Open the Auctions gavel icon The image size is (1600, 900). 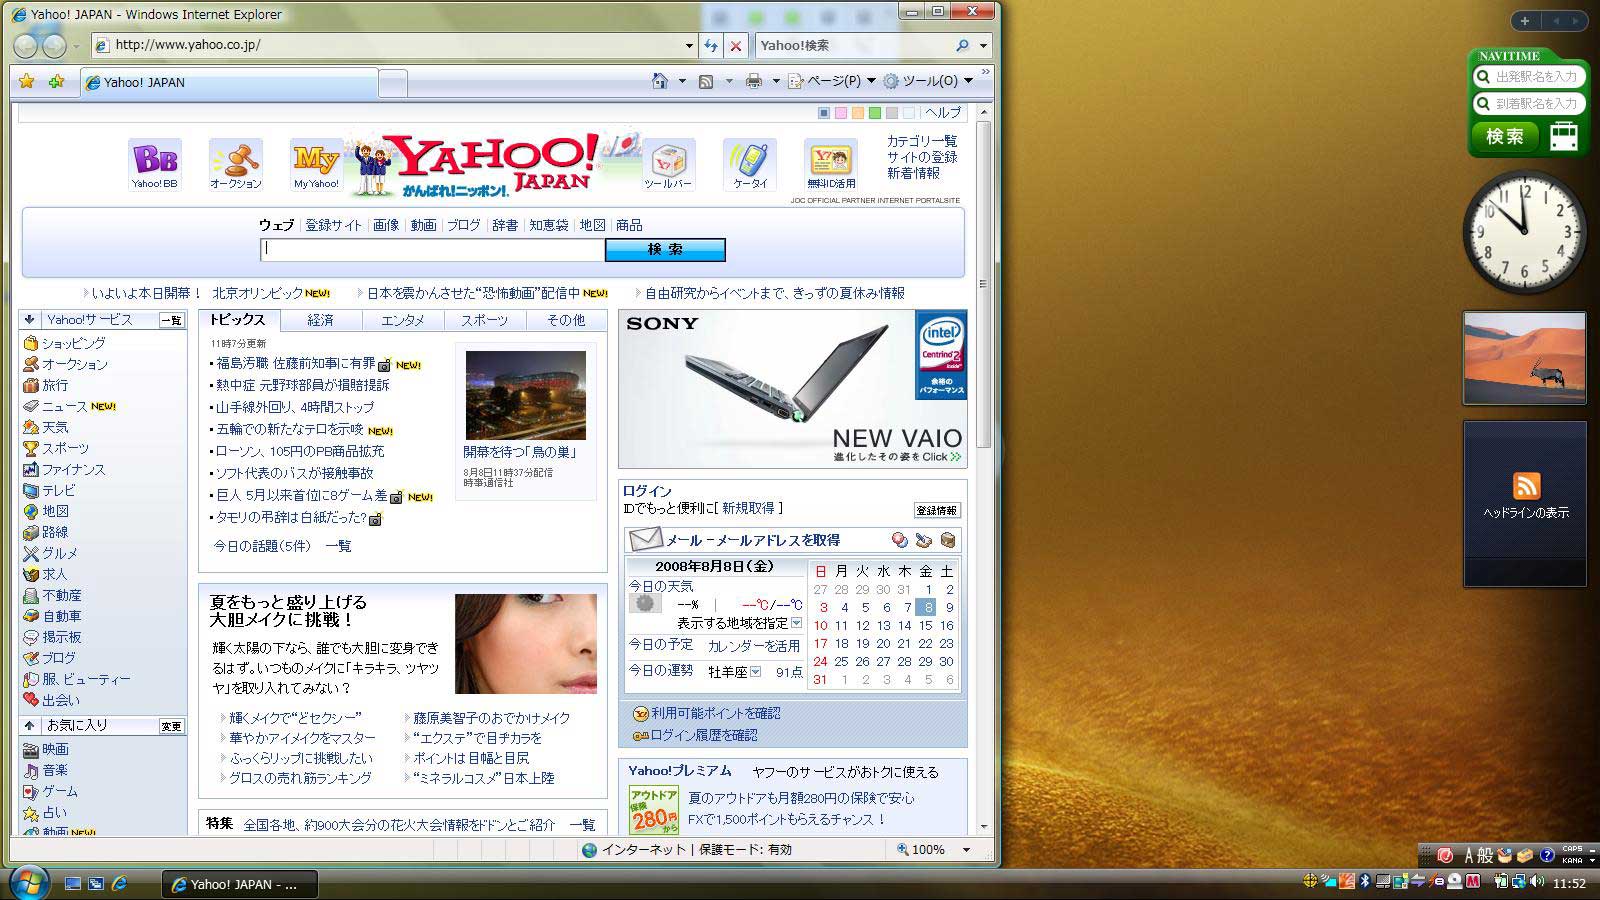(x=236, y=164)
